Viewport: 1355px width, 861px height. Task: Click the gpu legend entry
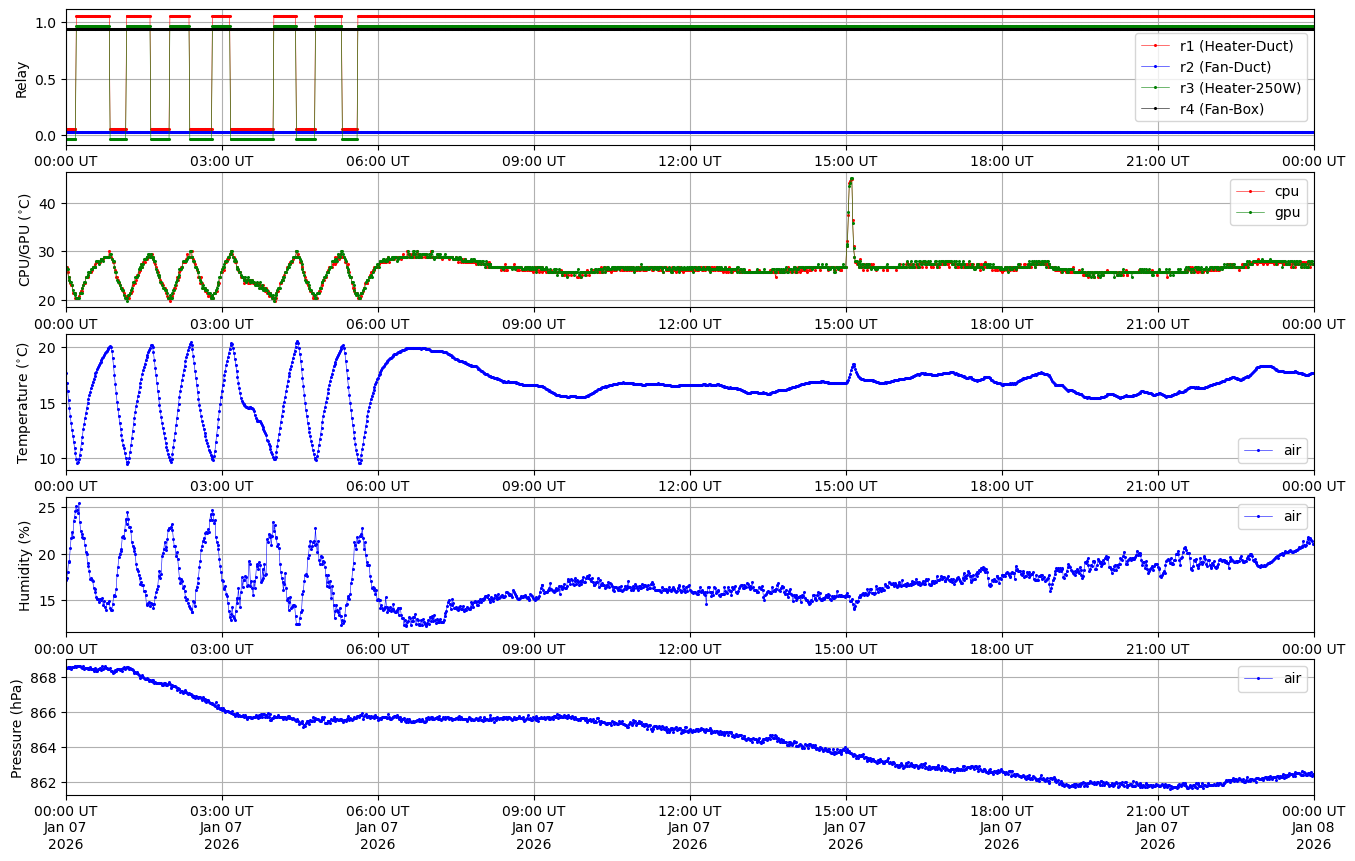(1286, 212)
